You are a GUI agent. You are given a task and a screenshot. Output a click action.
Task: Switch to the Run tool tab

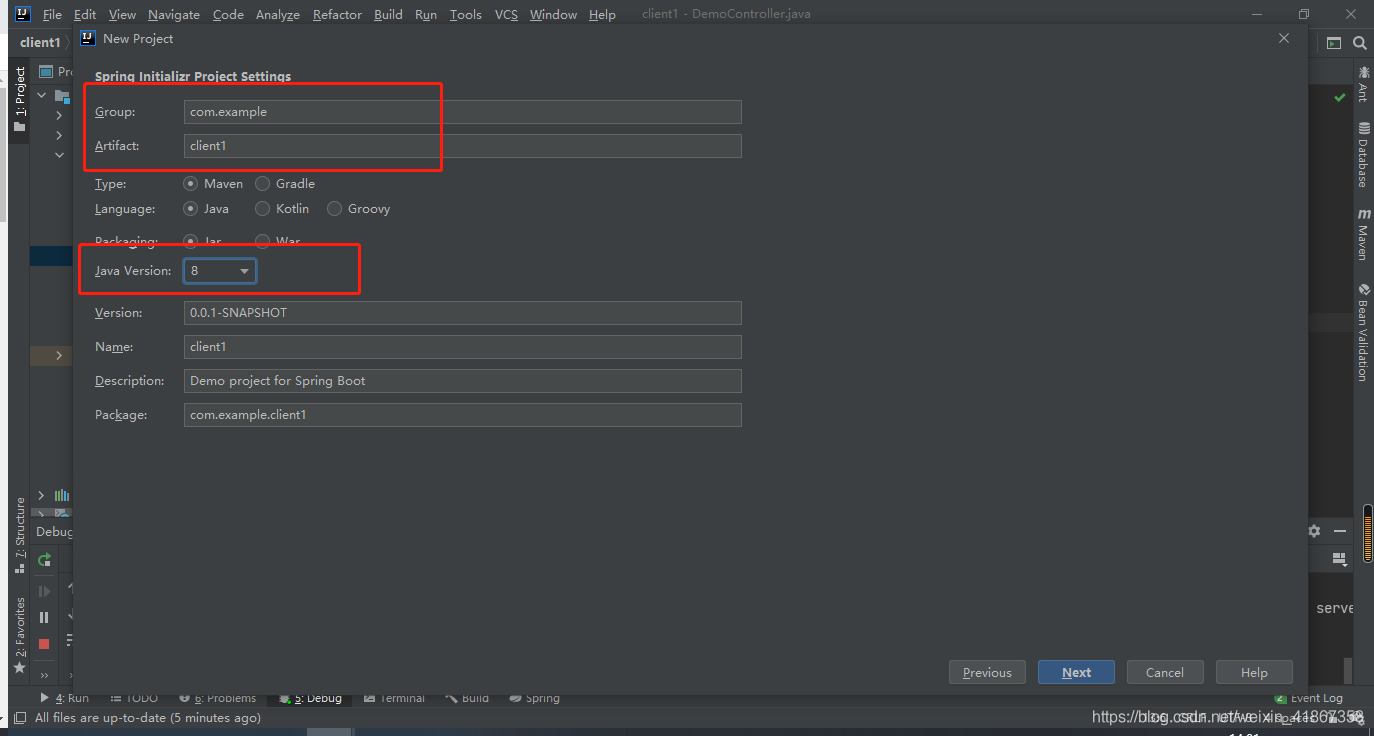coord(65,698)
